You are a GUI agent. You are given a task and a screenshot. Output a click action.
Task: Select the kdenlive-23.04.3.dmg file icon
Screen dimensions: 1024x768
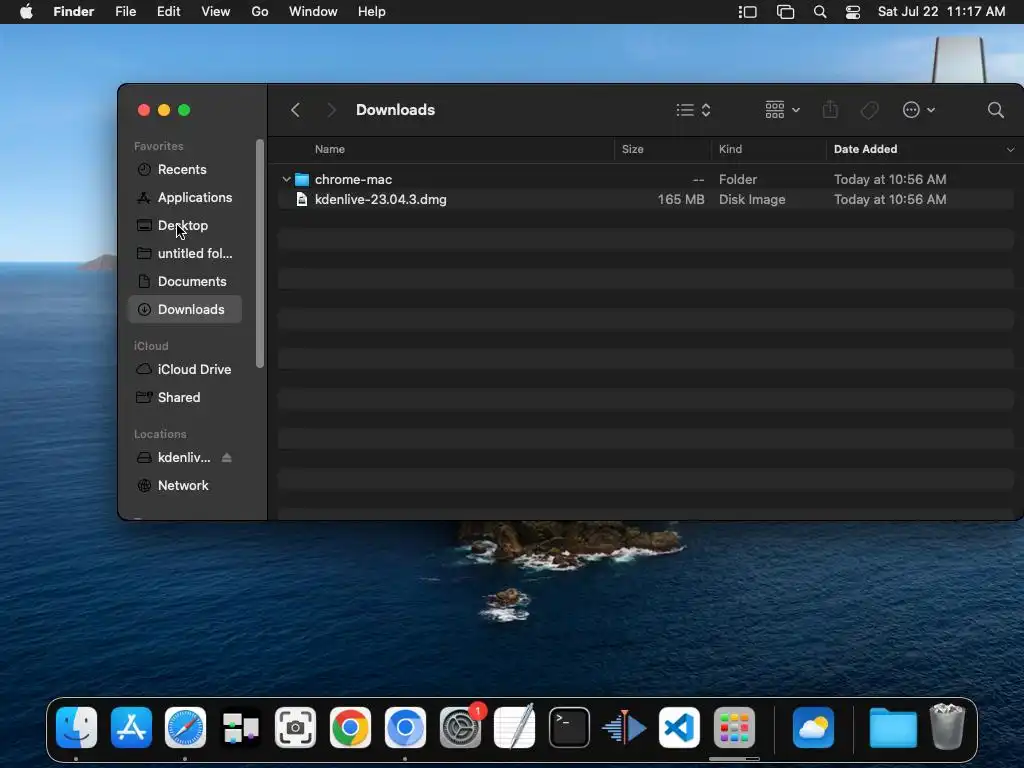(x=302, y=199)
